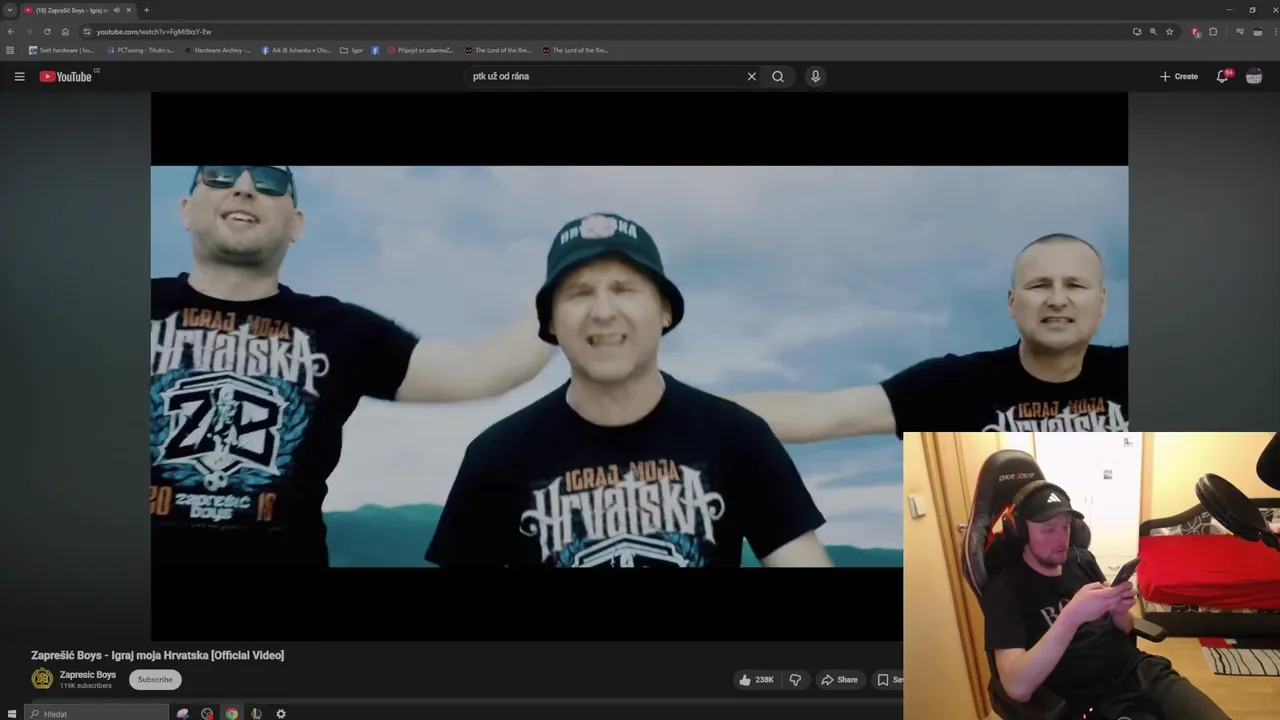Screen dimensions: 1280x720
Task: Go forward in browser history
Action: pos(29,31)
